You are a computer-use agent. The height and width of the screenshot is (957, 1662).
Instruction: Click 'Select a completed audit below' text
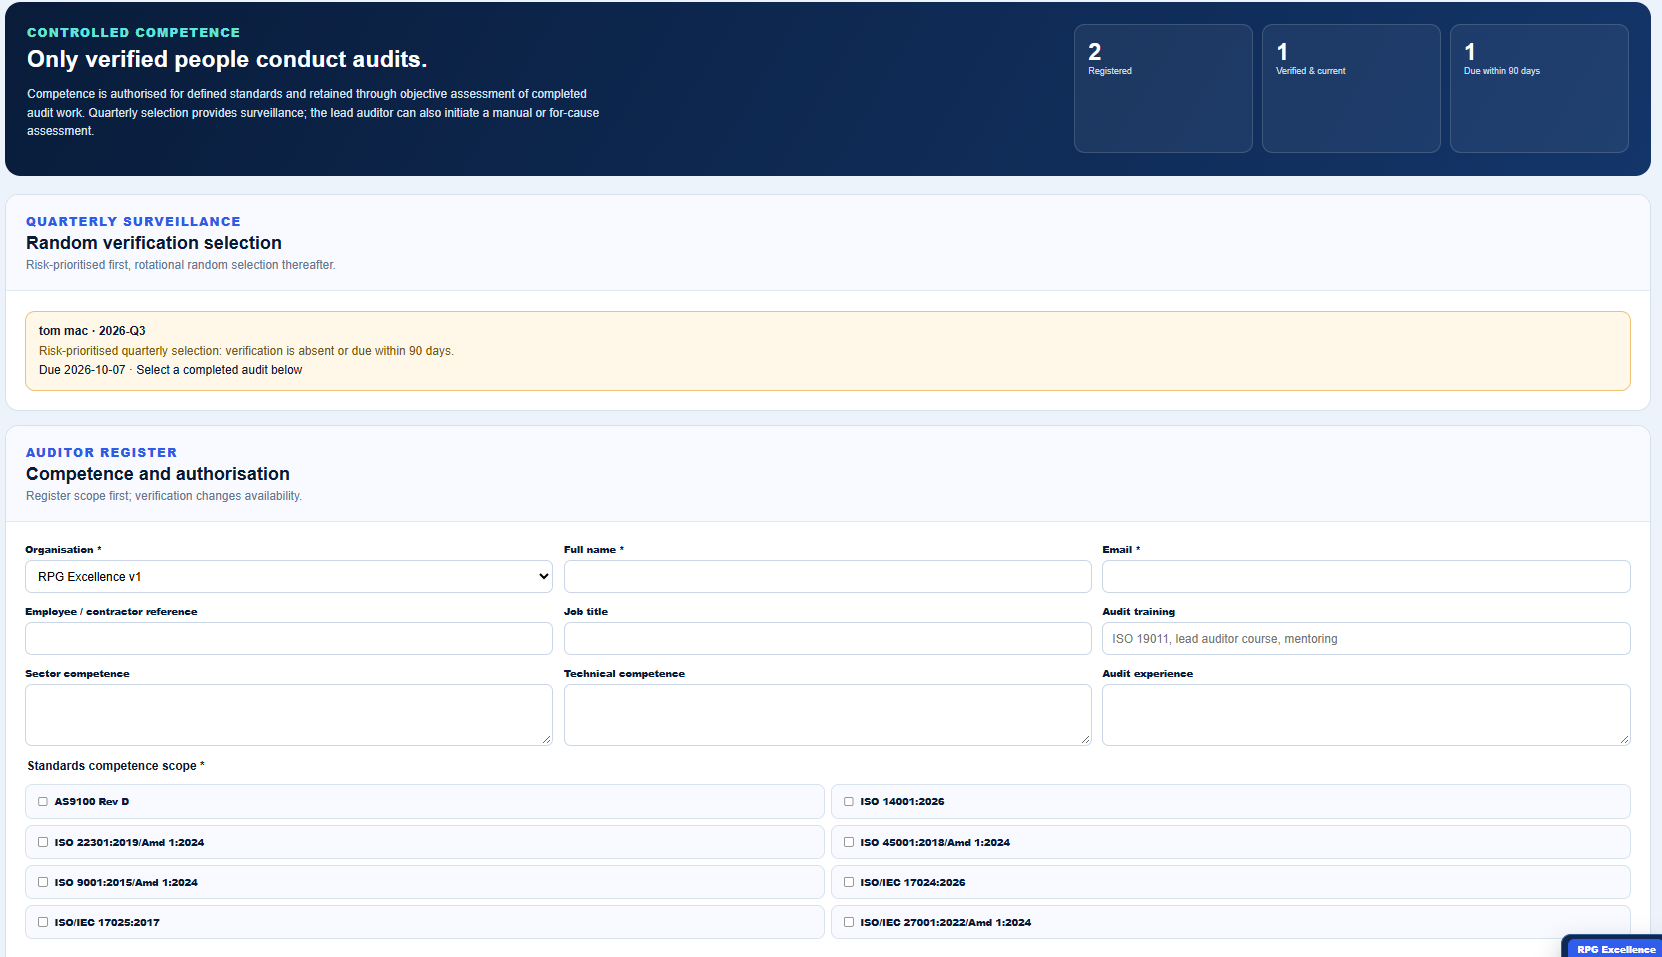point(219,370)
